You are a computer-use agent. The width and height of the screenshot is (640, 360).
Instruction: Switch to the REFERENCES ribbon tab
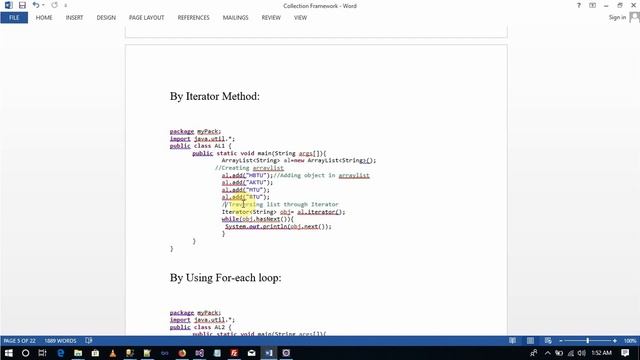[x=193, y=18]
